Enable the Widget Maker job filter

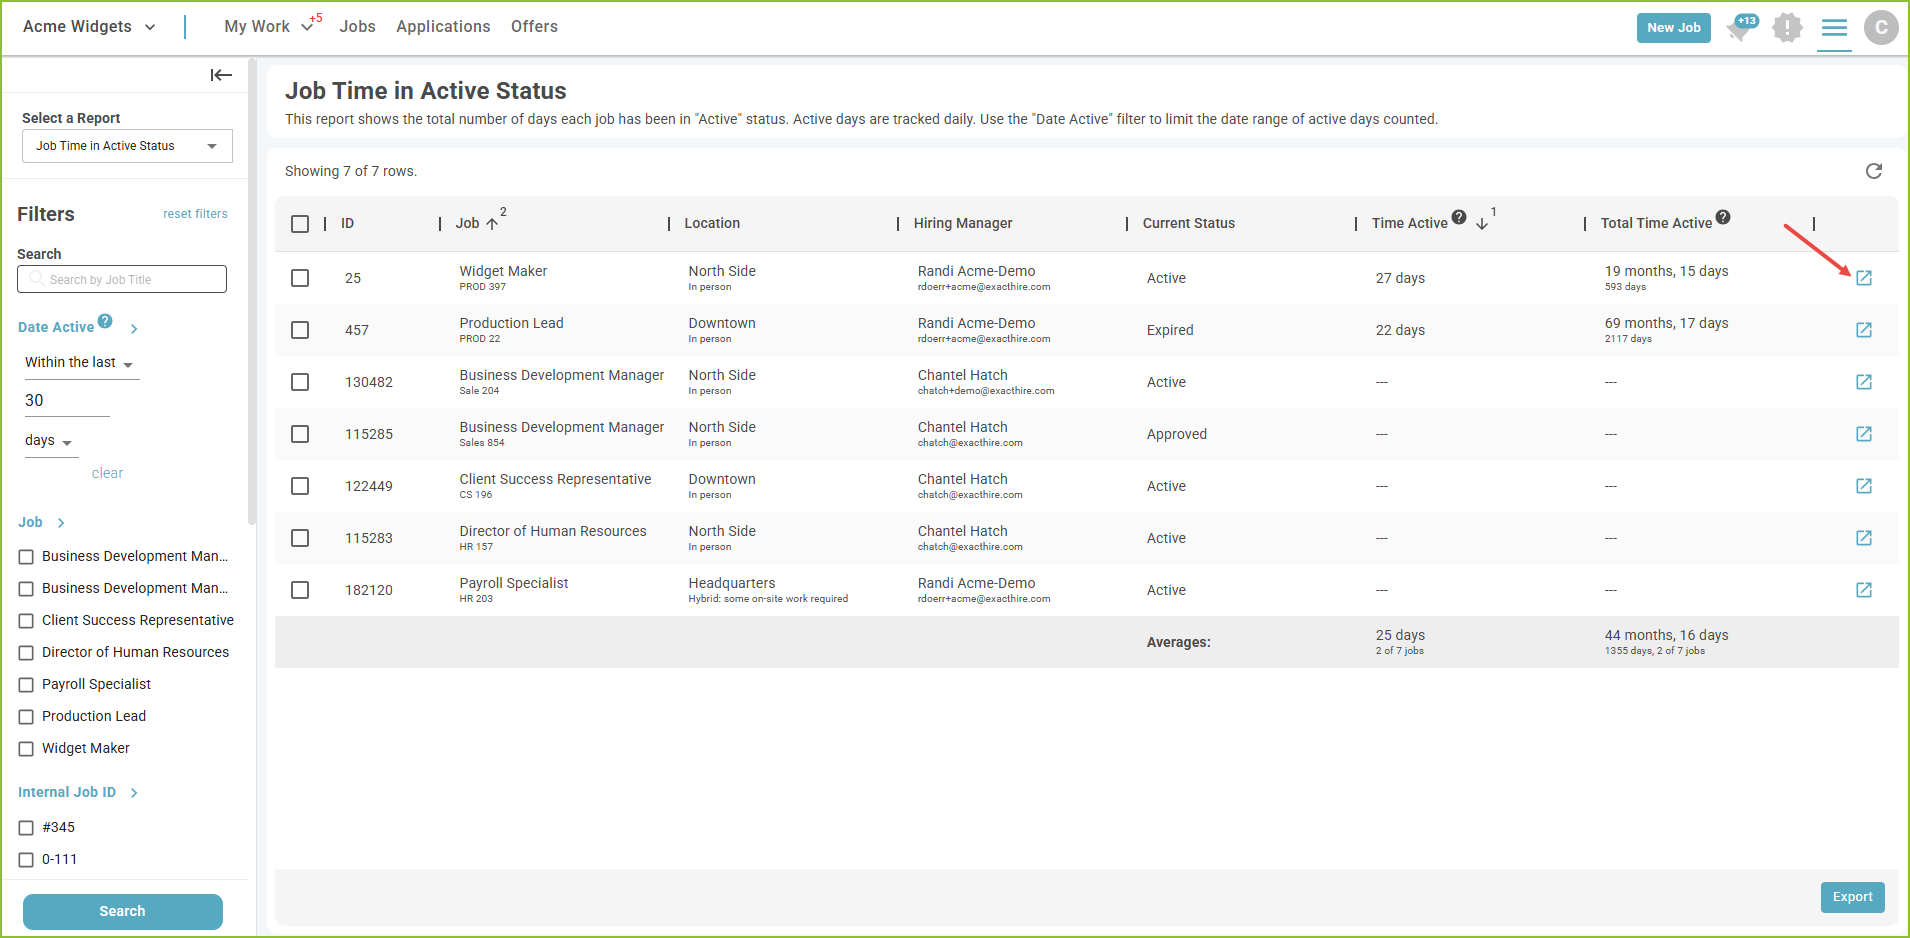click(x=27, y=749)
